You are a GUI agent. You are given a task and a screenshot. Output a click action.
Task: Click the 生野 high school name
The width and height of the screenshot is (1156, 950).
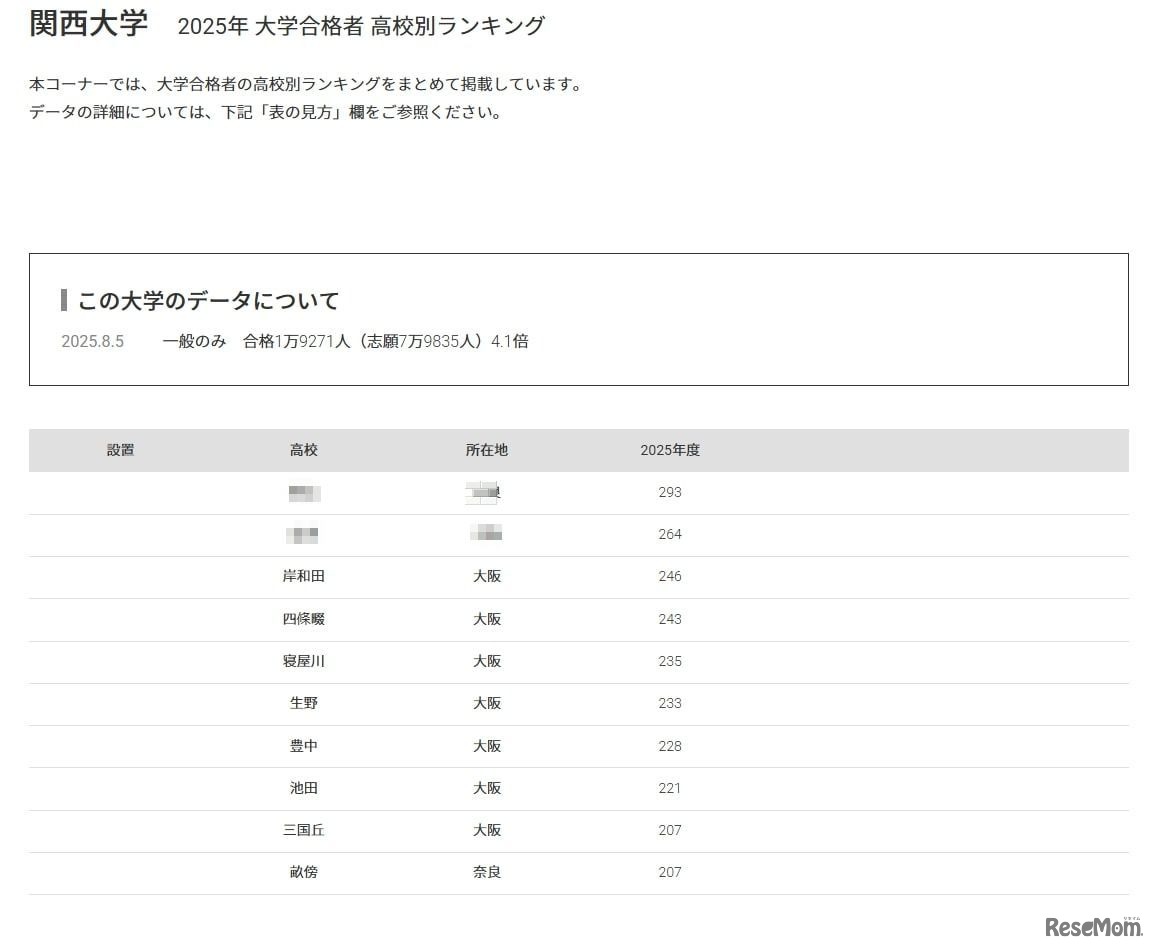(x=304, y=703)
